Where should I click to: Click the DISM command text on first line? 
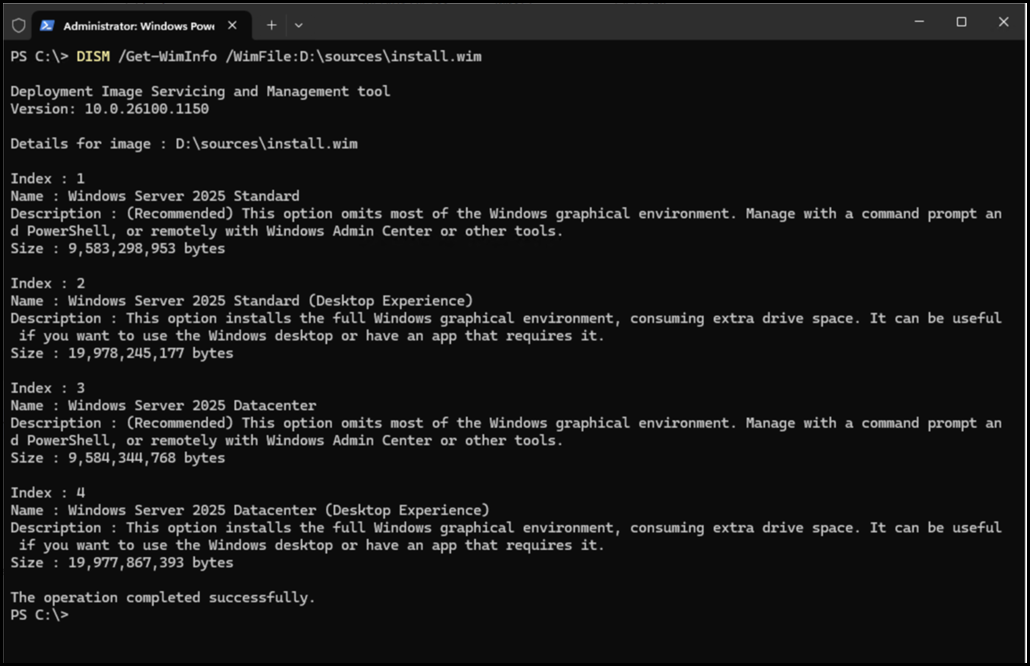tap(92, 57)
